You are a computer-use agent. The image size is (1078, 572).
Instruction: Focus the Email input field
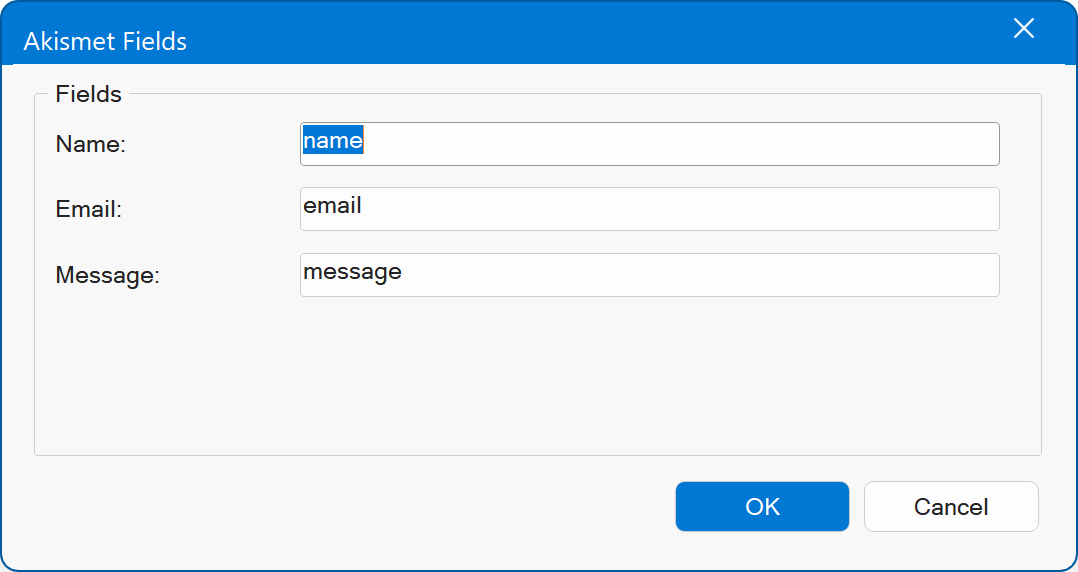(x=650, y=209)
